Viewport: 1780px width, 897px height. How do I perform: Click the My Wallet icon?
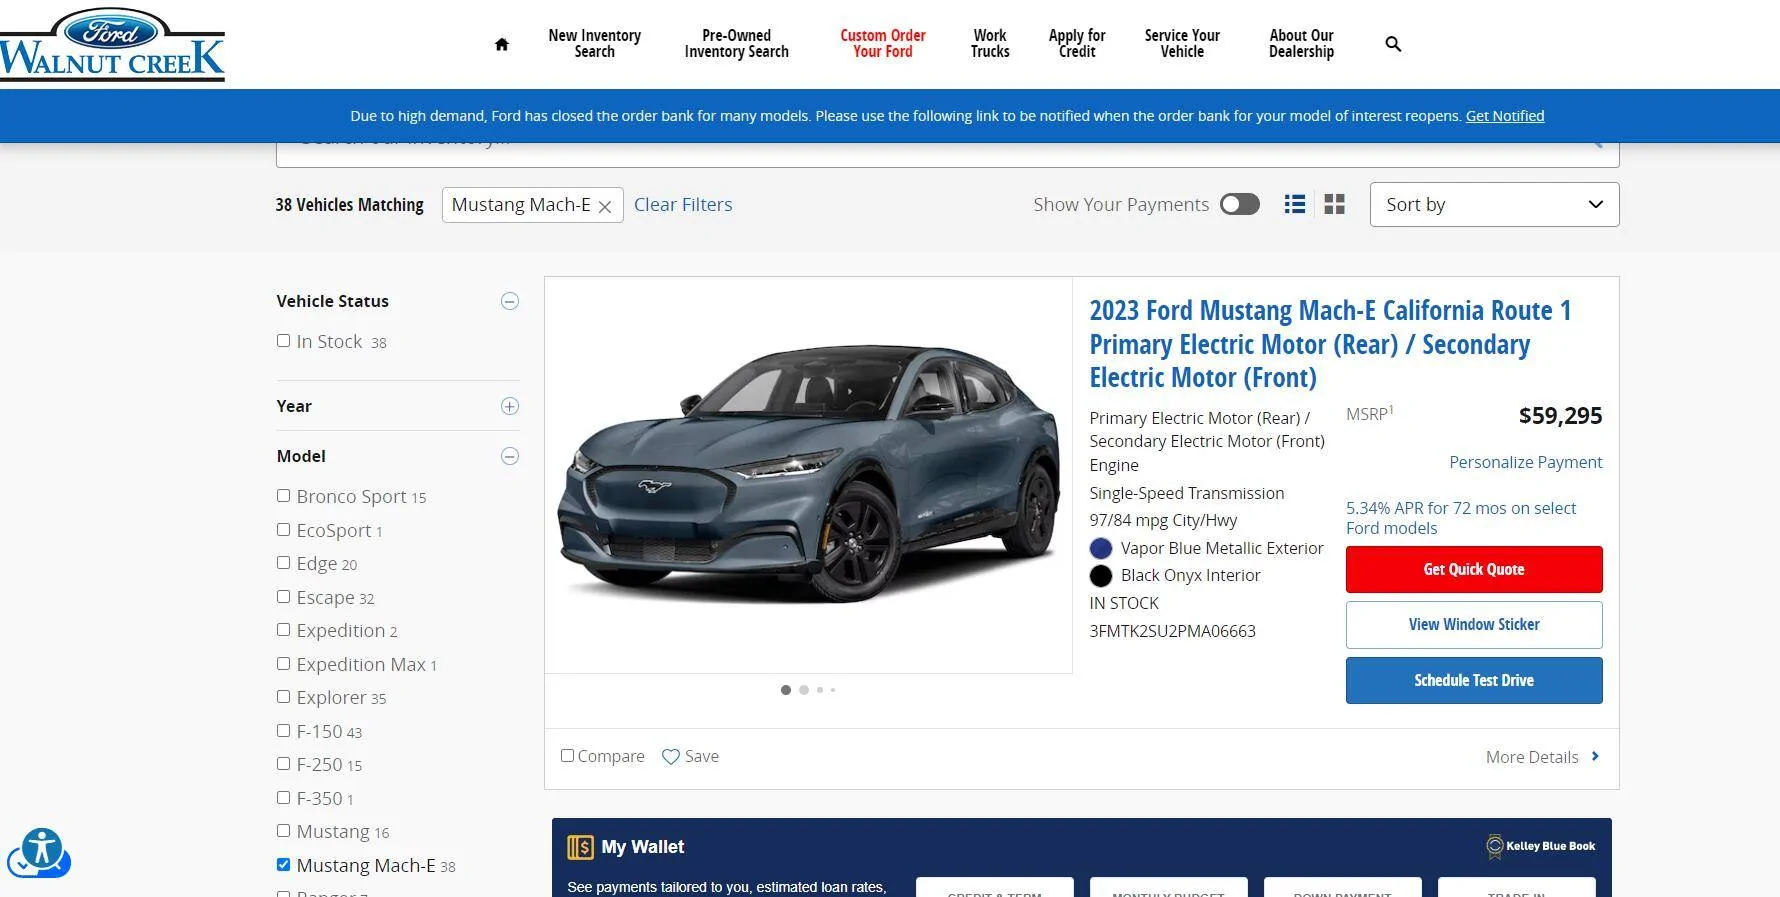580,847
